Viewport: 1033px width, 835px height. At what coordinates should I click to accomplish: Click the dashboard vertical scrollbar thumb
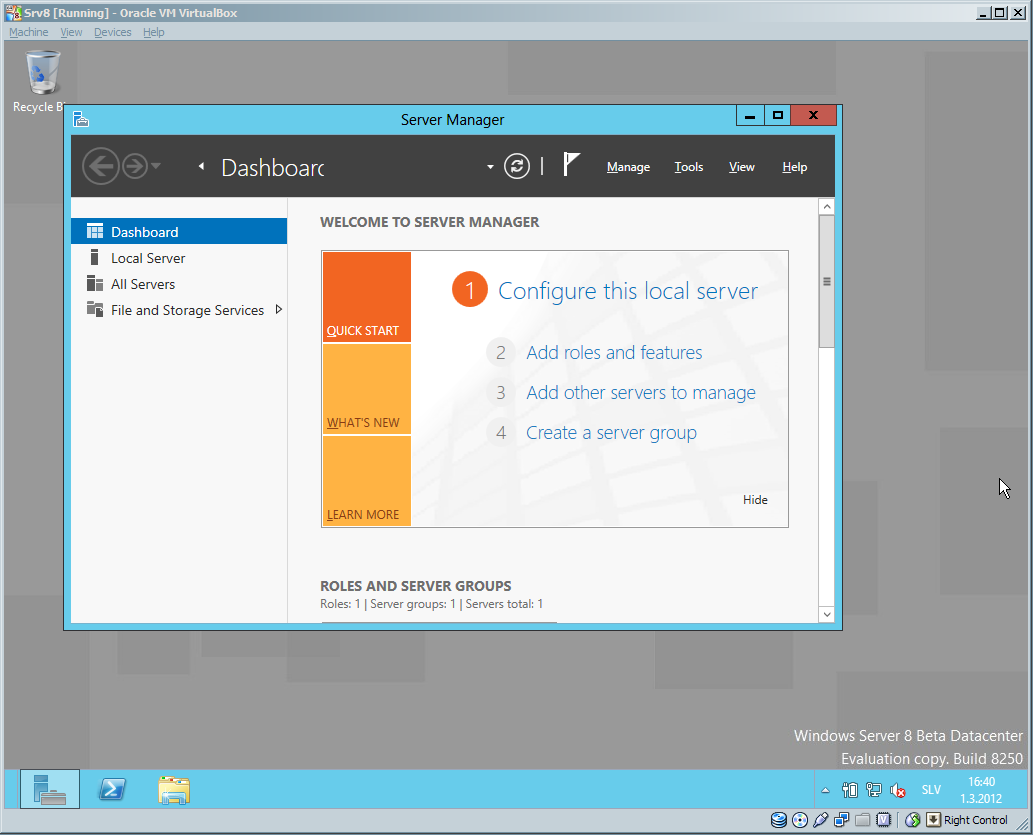pyautogui.click(x=827, y=281)
